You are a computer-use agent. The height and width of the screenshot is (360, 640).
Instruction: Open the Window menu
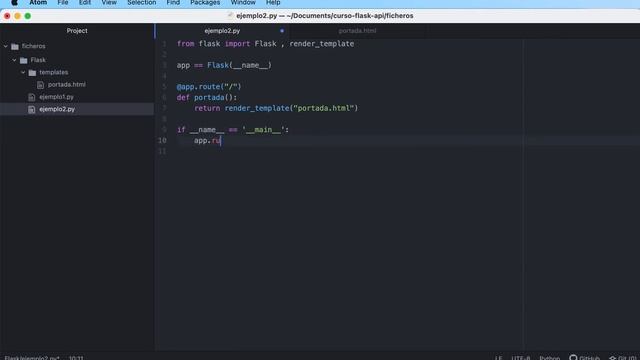point(243,2)
